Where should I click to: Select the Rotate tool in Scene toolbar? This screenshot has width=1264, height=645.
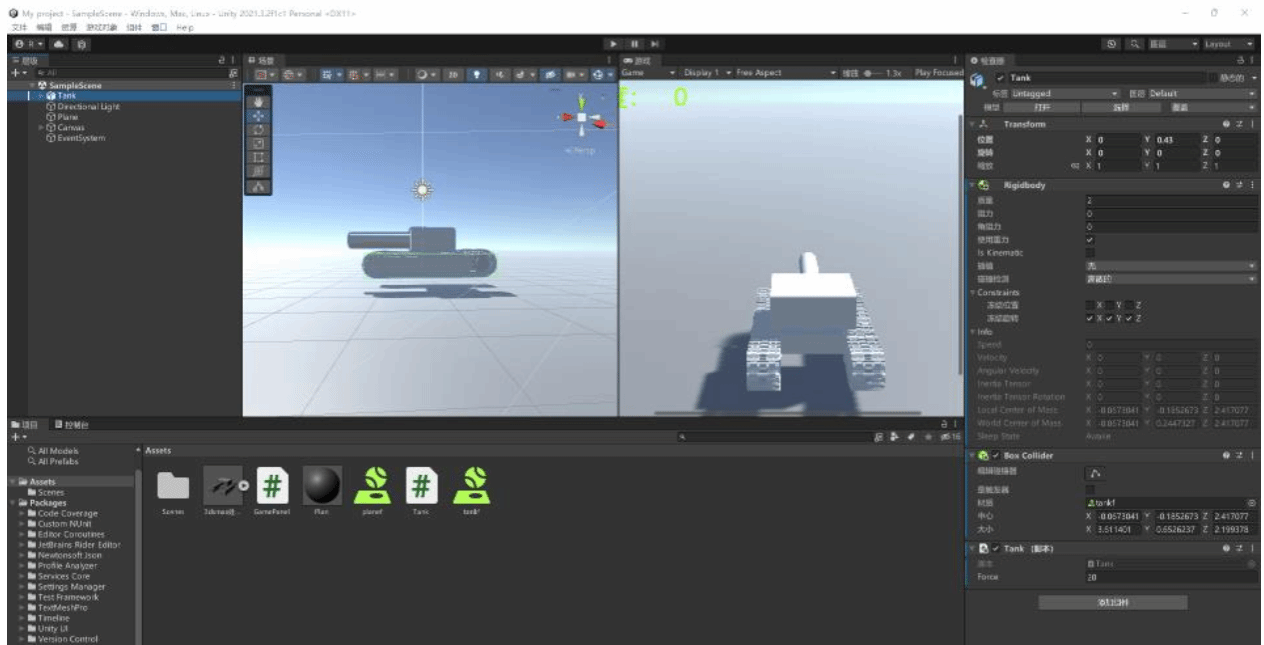click(x=259, y=130)
